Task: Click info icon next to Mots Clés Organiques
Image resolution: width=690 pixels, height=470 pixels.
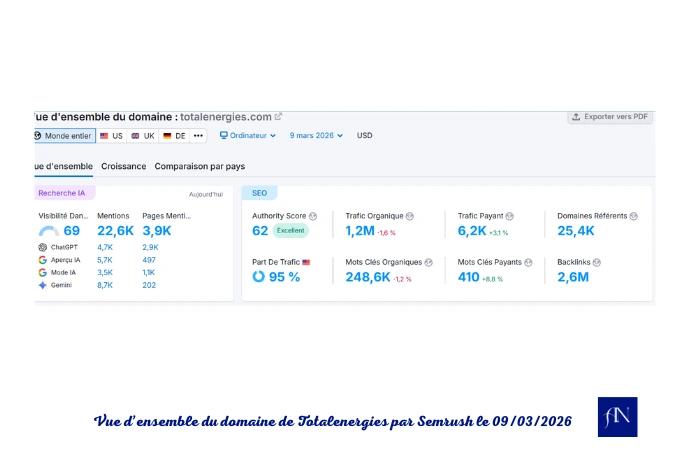Action: tap(429, 262)
